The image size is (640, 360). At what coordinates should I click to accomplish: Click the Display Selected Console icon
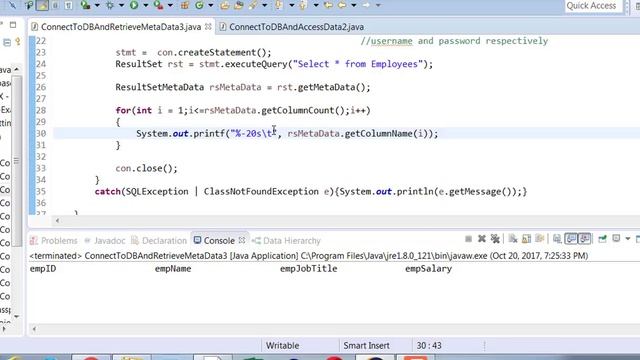[616, 239]
